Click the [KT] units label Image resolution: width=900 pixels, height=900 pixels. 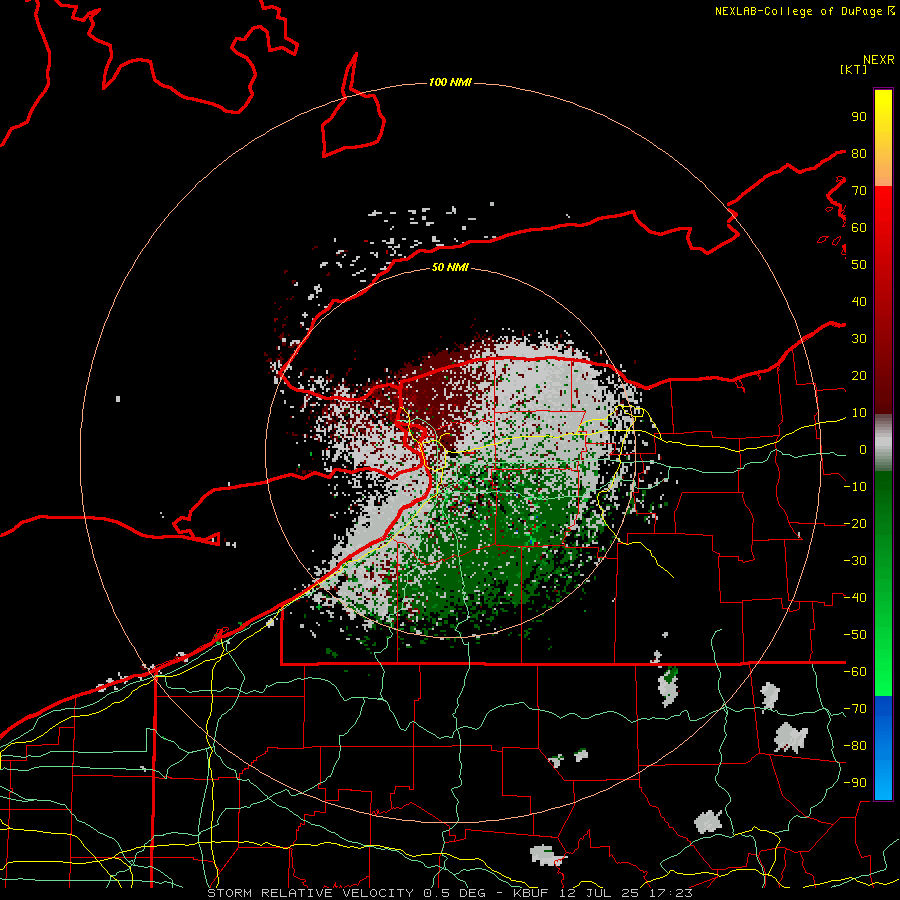tap(854, 69)
